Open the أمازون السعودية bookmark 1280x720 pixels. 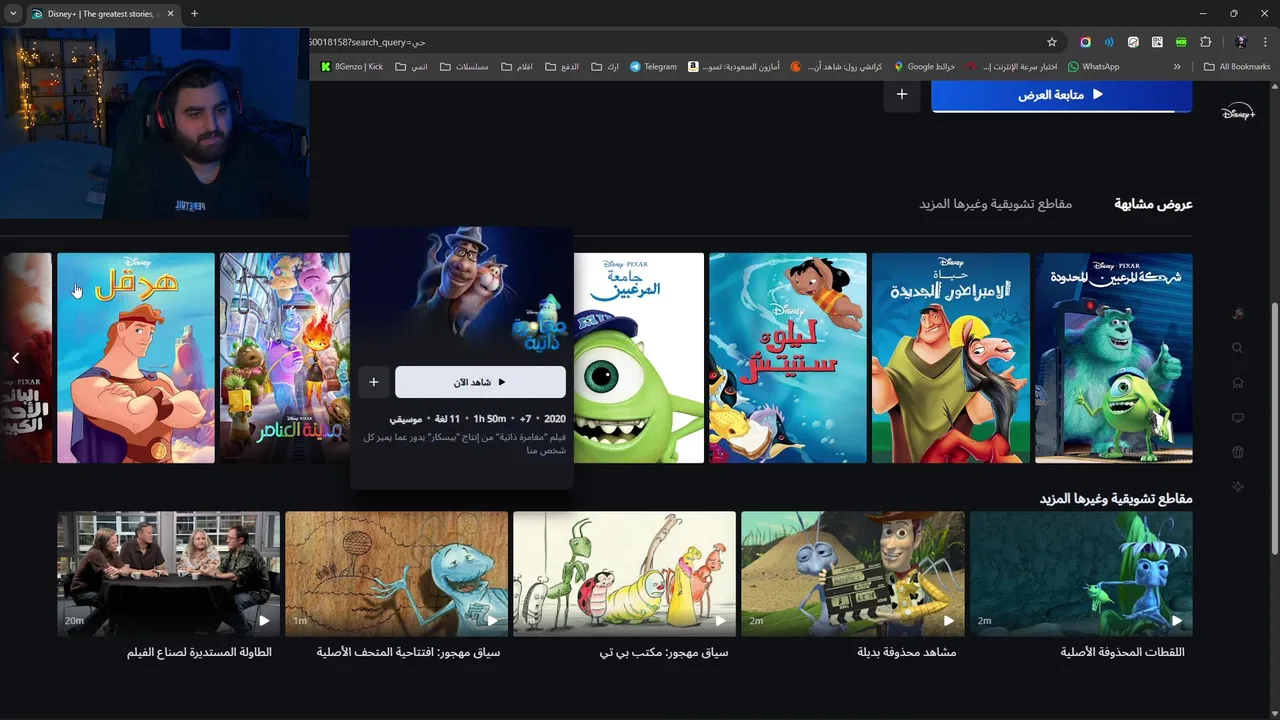click(734, 67)
